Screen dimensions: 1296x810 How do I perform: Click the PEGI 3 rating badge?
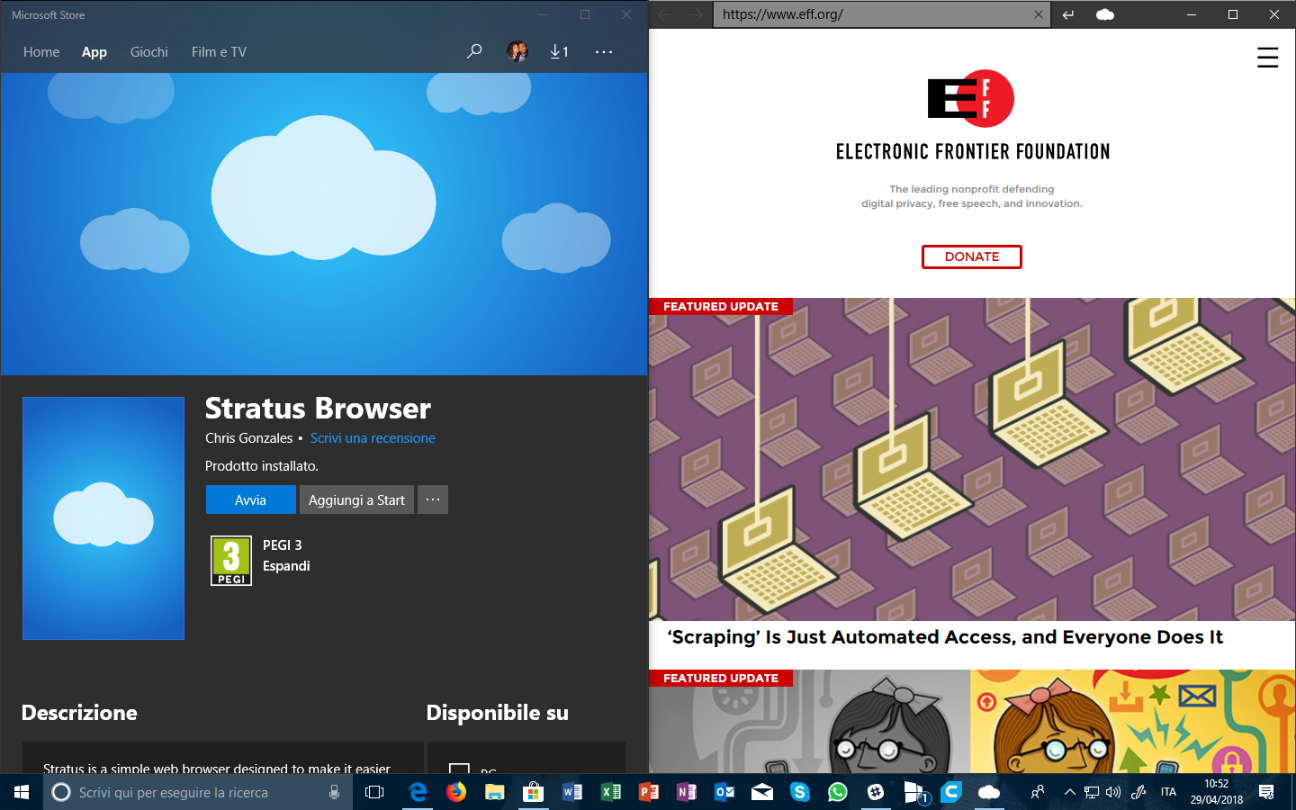pos(231,561)
